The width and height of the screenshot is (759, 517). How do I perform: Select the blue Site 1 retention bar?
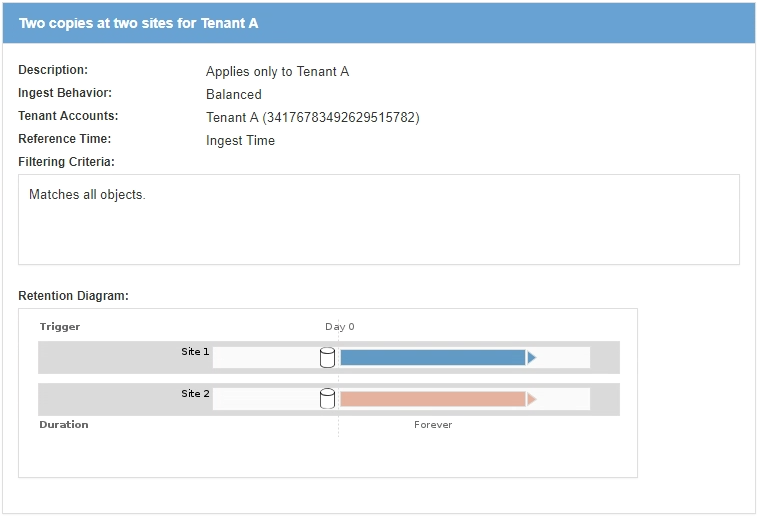tap(432, 357)
